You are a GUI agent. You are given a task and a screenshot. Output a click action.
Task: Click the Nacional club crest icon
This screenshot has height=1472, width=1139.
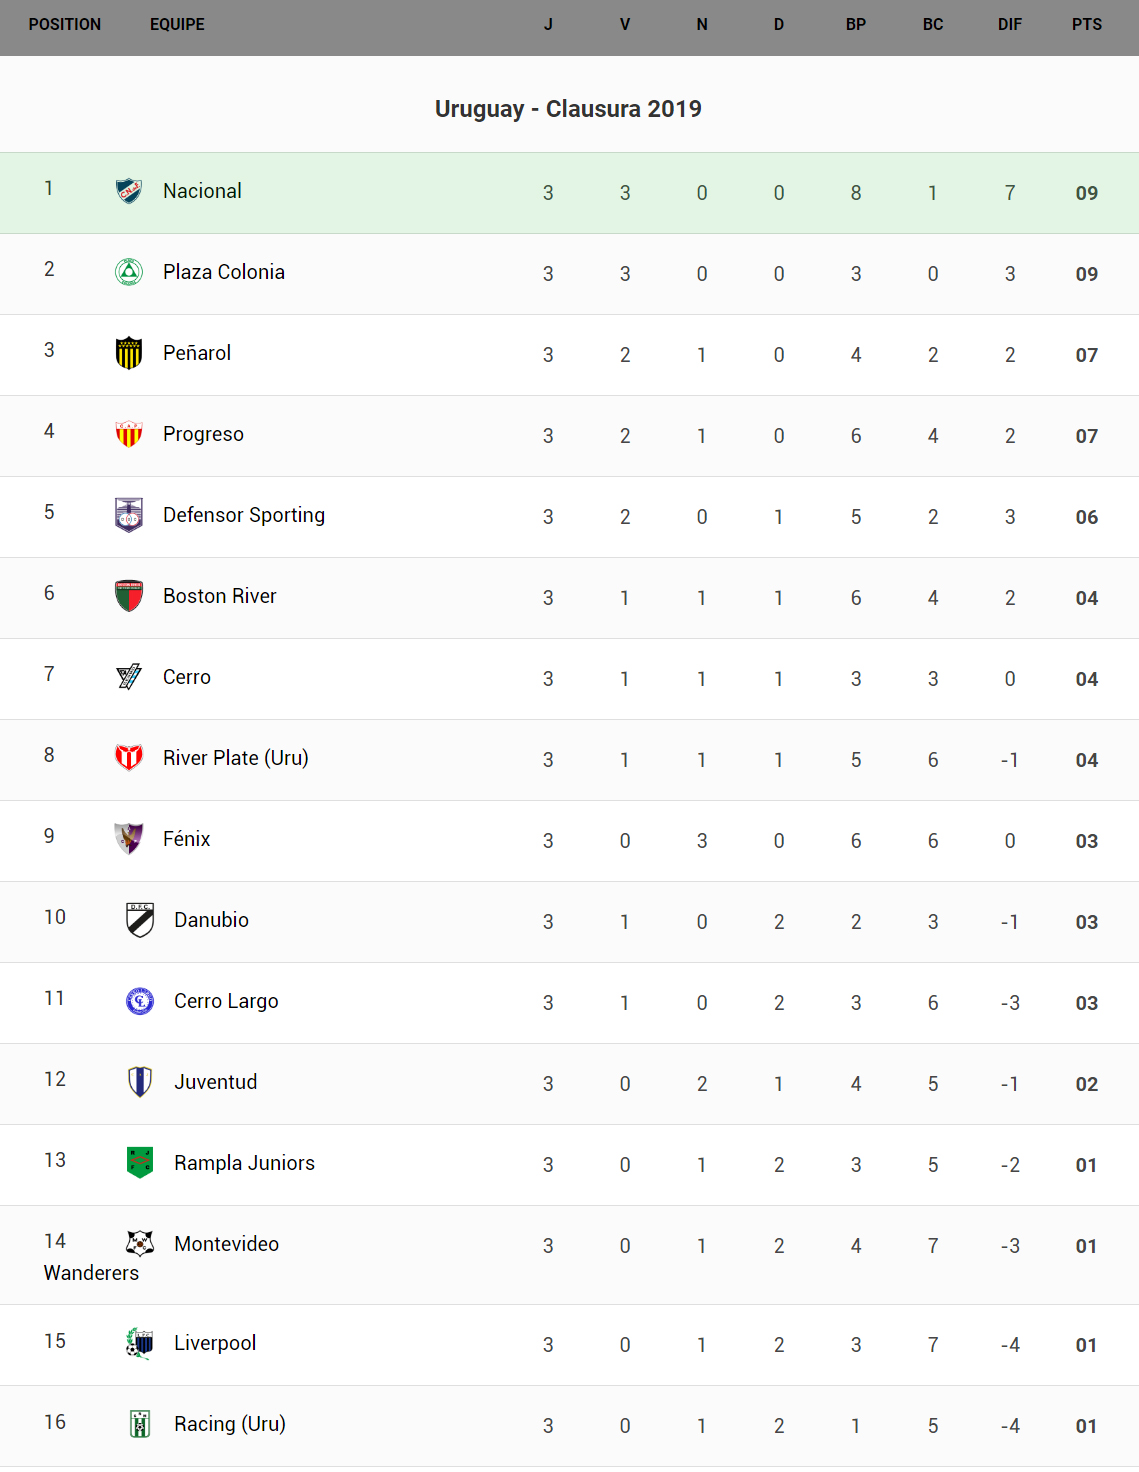tap(129, 191)
